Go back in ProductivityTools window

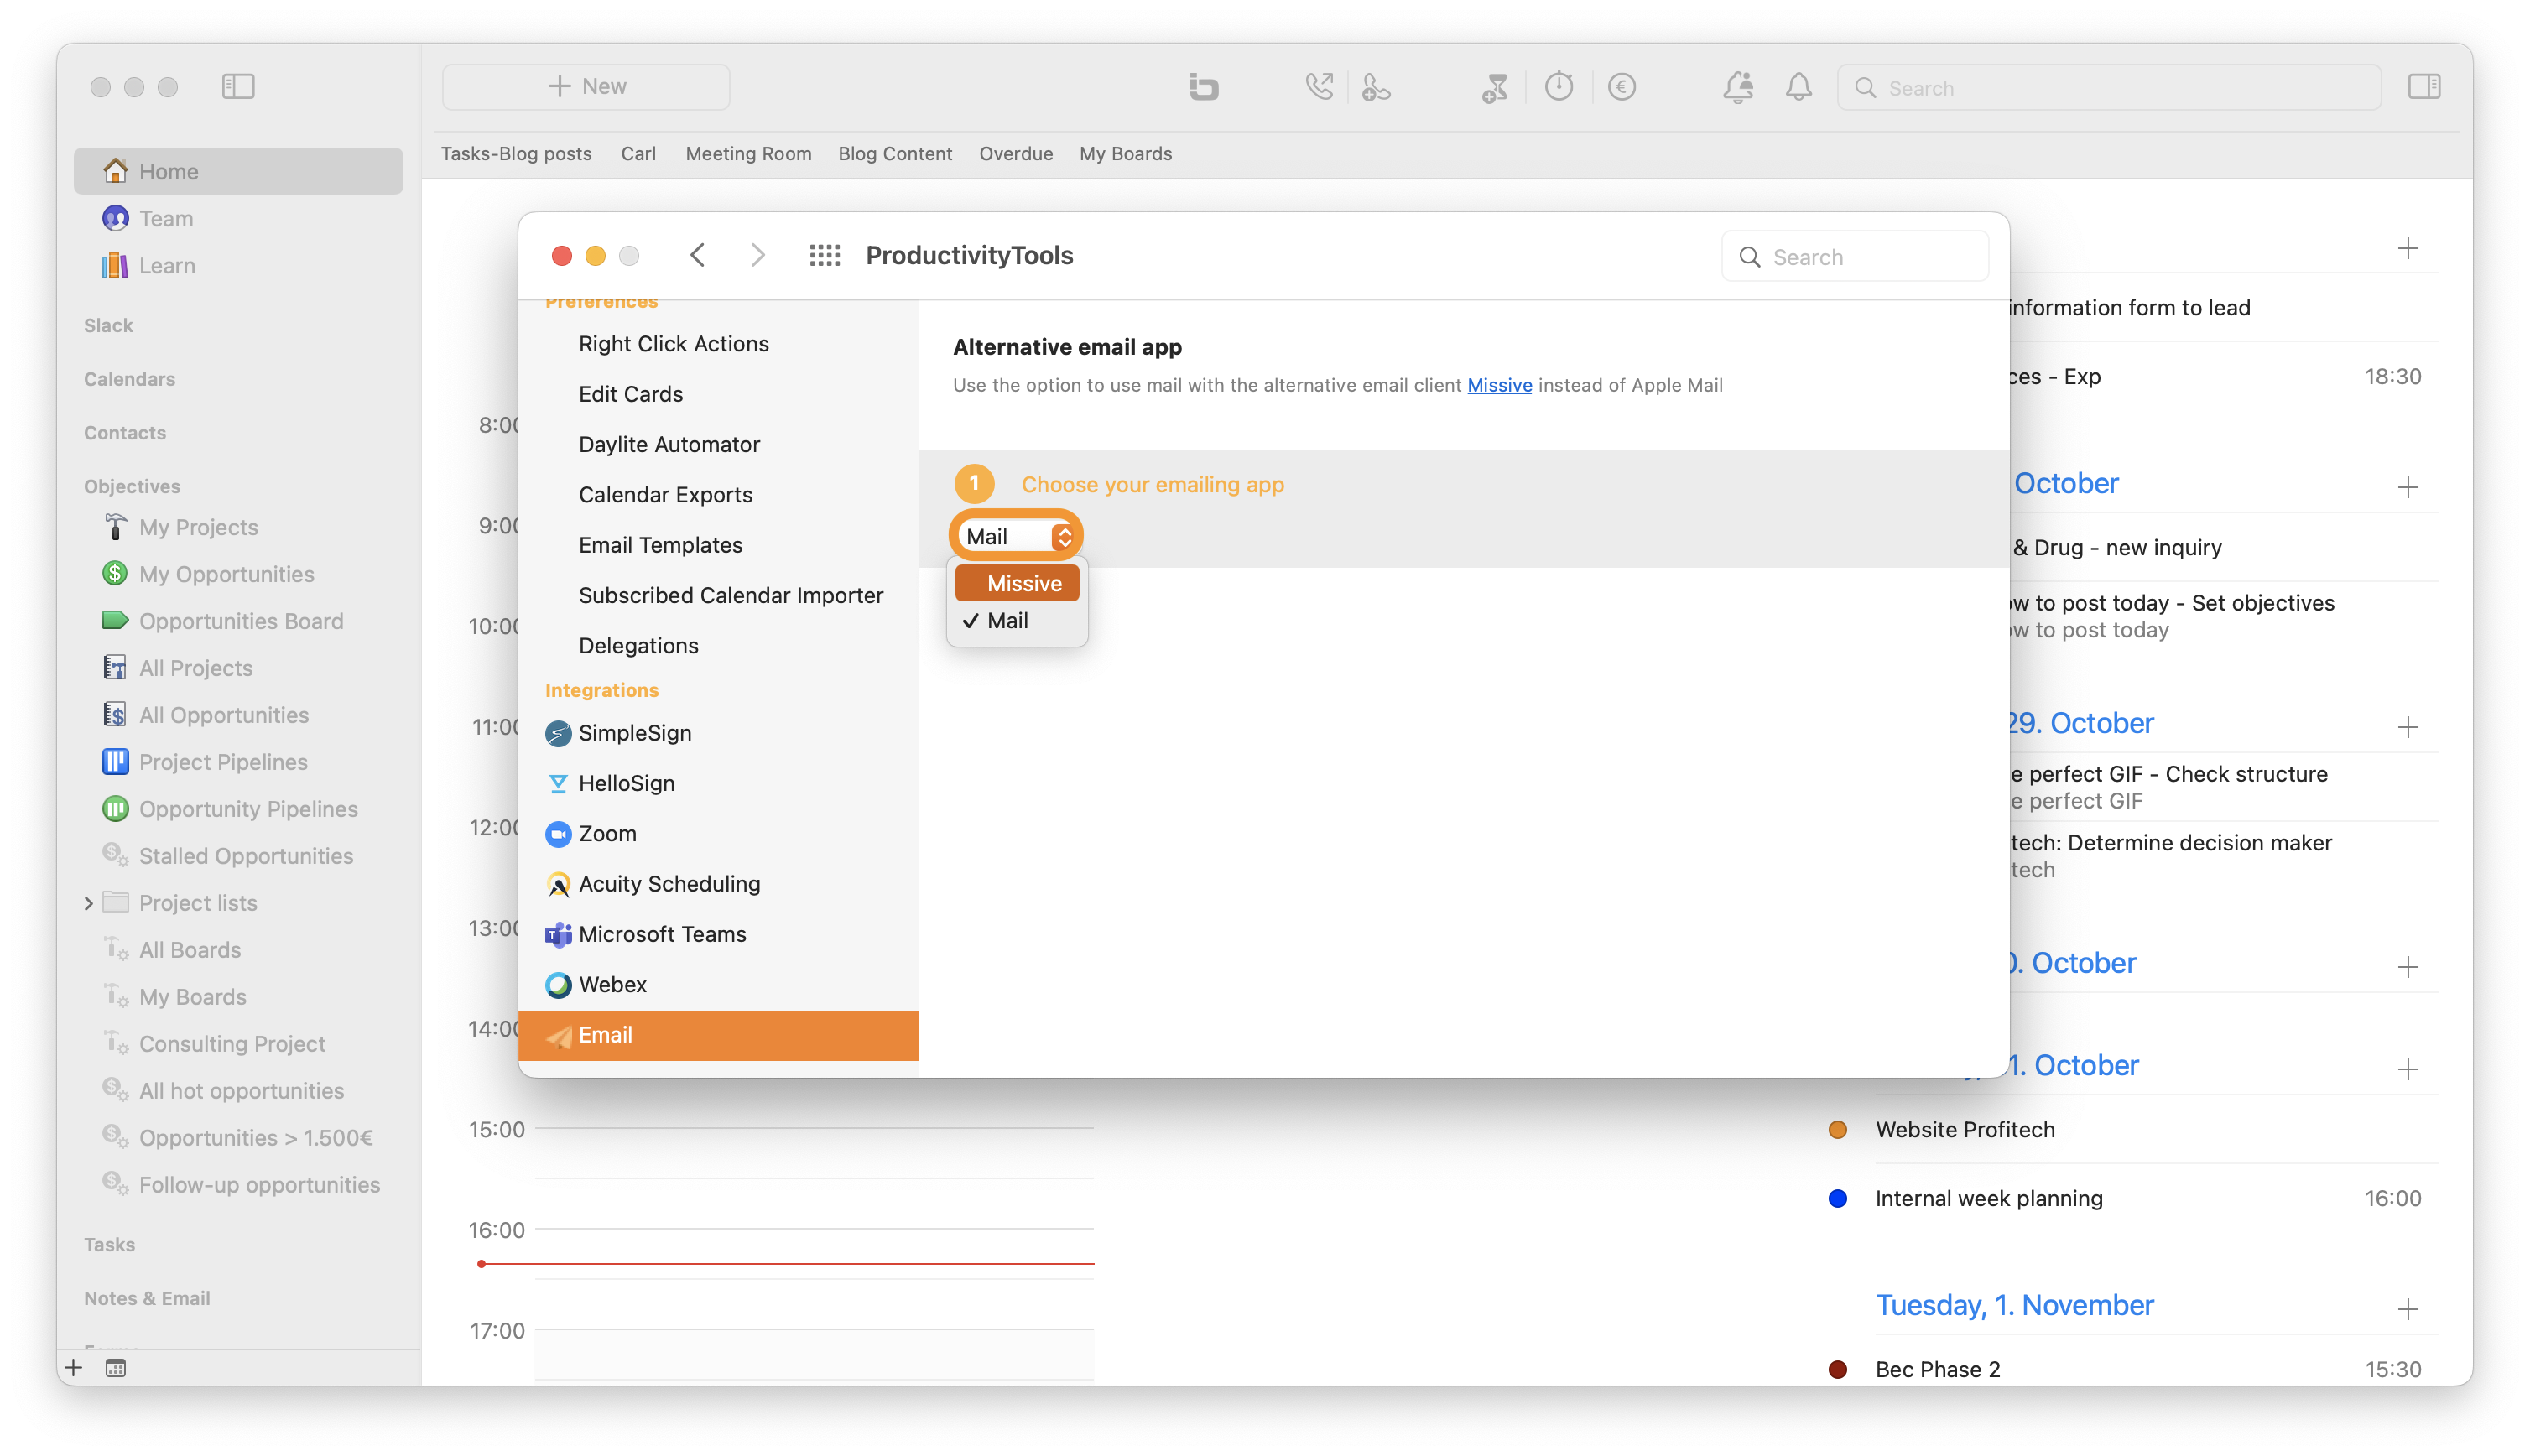pyautogui.click(x=697, y=256)
